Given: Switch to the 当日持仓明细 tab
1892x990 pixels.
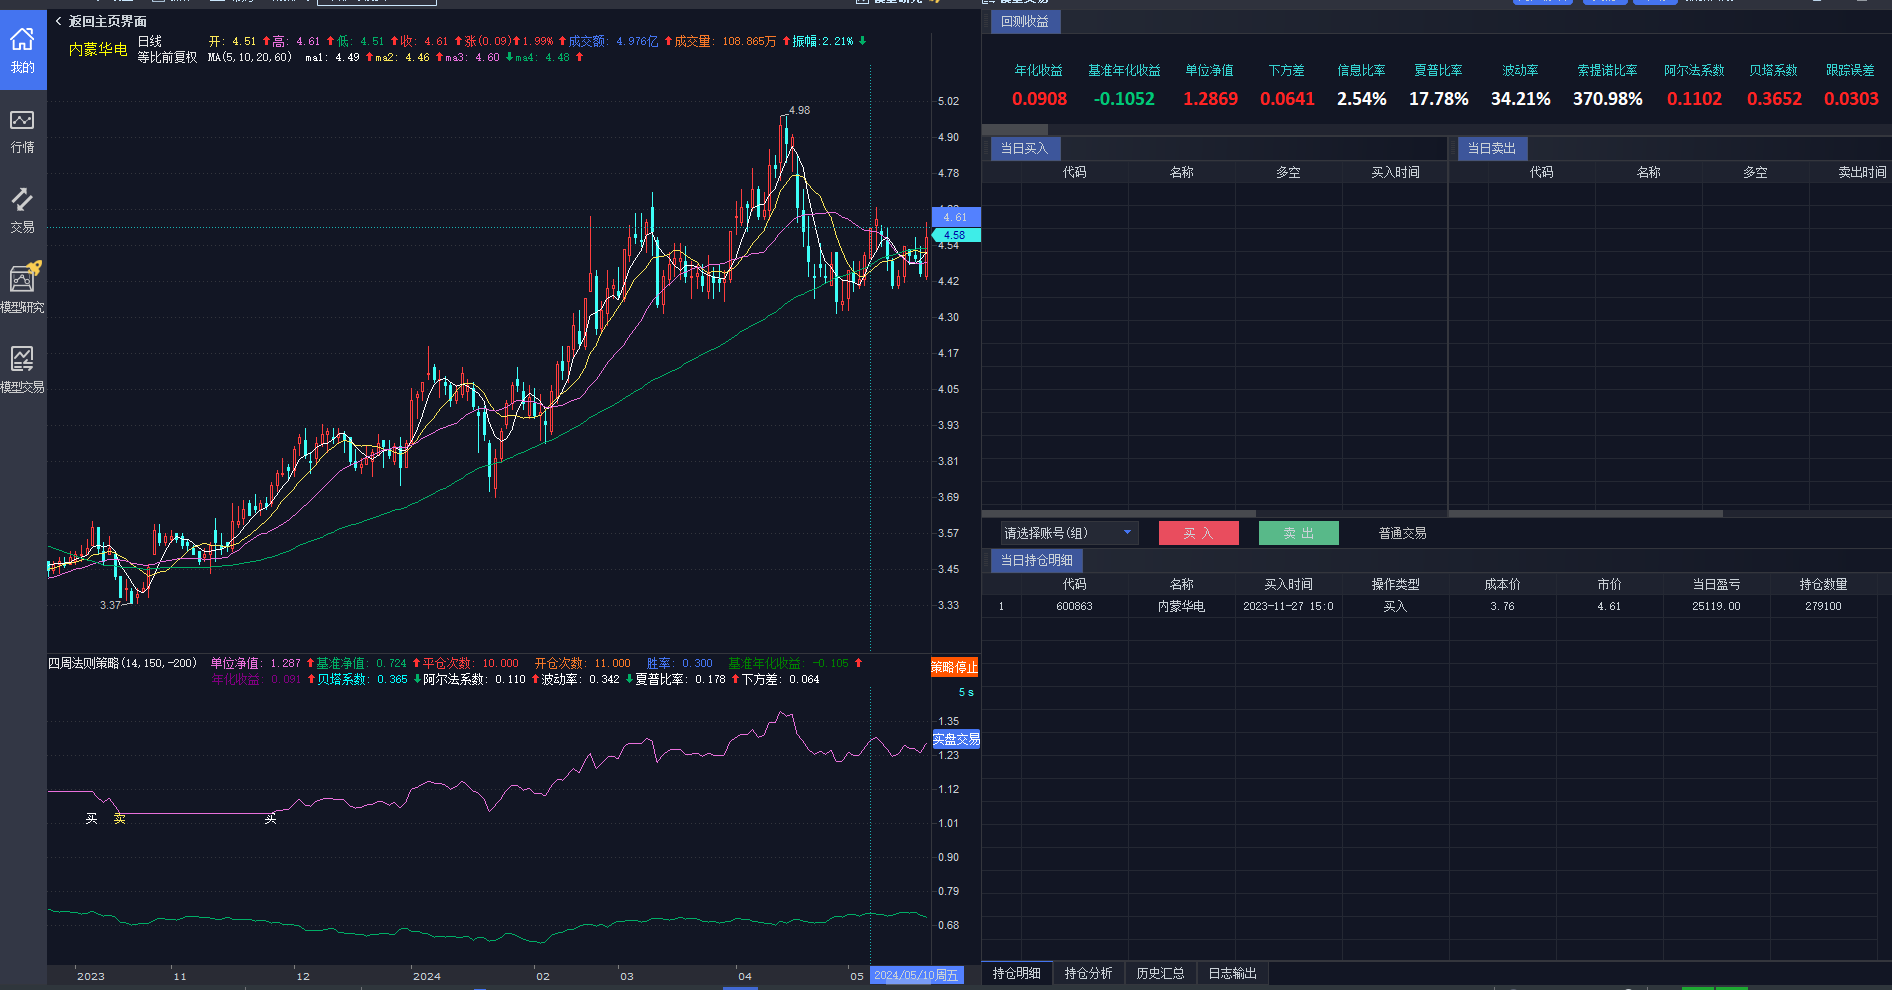Looking at the screenshot, I should [1037, 560].
